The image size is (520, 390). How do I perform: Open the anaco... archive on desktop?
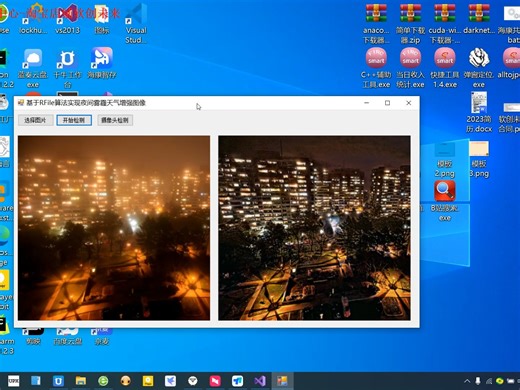[x=376, y=24]
